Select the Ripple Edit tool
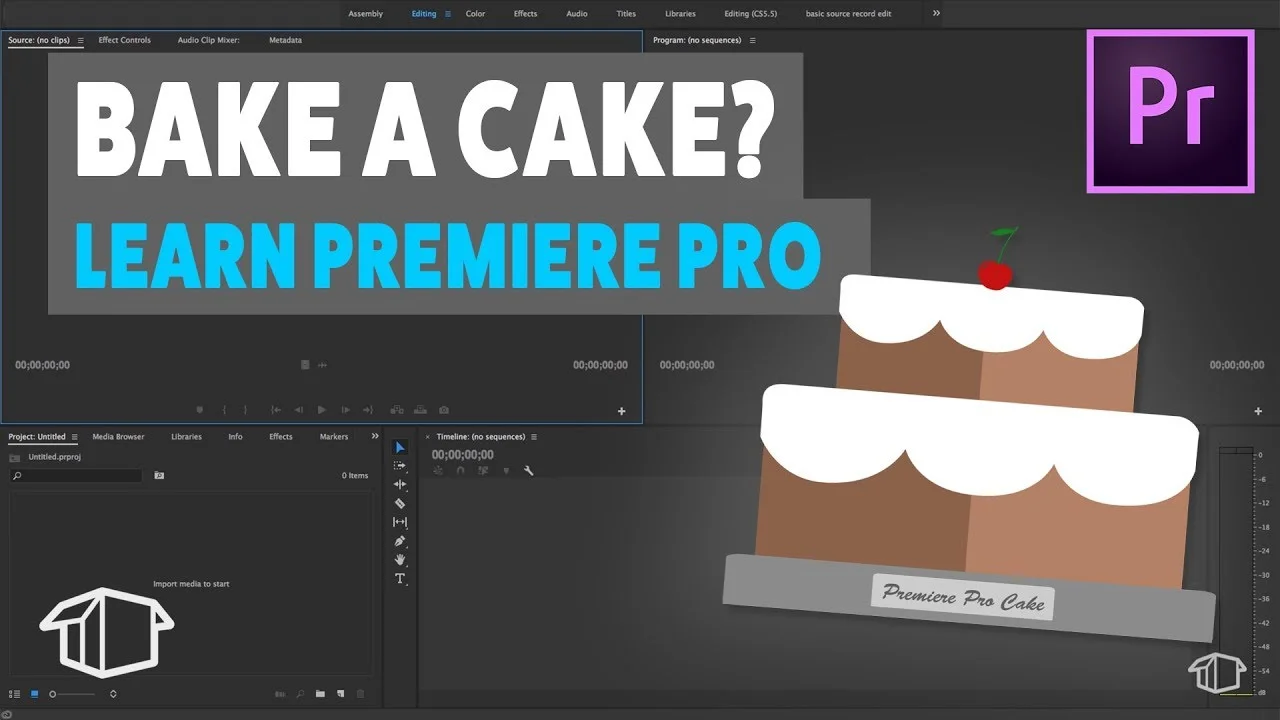 click(400, 485)
